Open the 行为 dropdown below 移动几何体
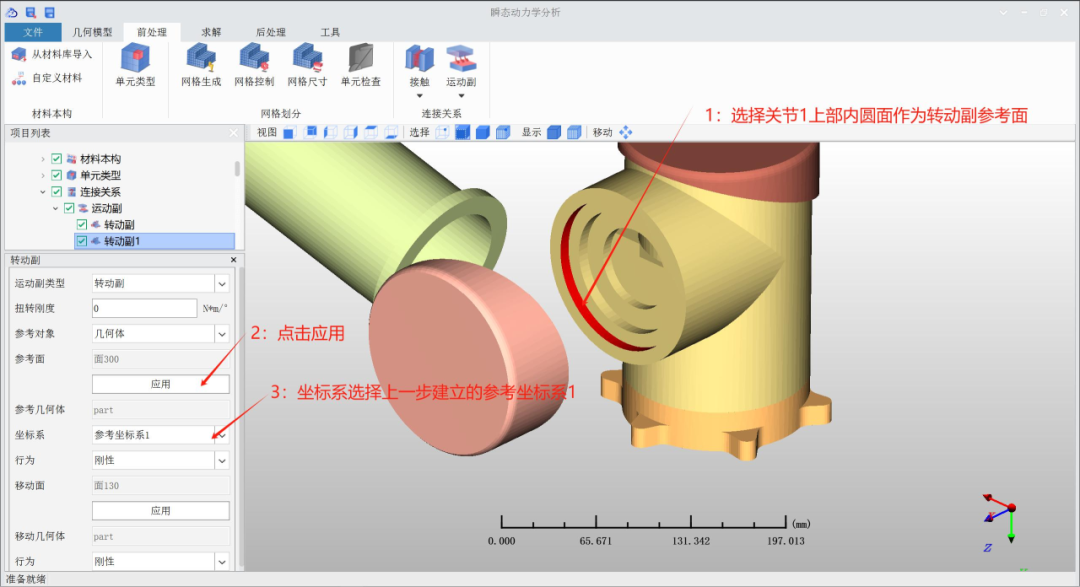The image size is (1080, 587). (222, 562)
